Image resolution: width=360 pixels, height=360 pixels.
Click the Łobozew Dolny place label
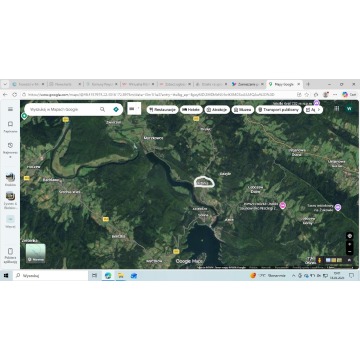(256, 189)
